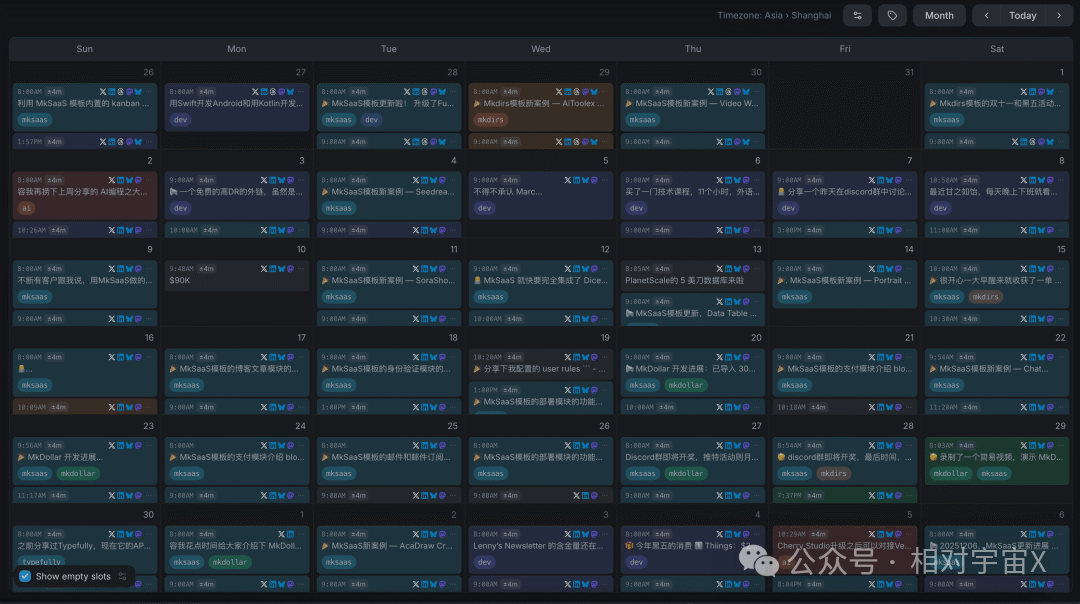Change the Timezone Asia Shanghai setting
This screenshot has width=1080, height=604.
coord(773,15)
